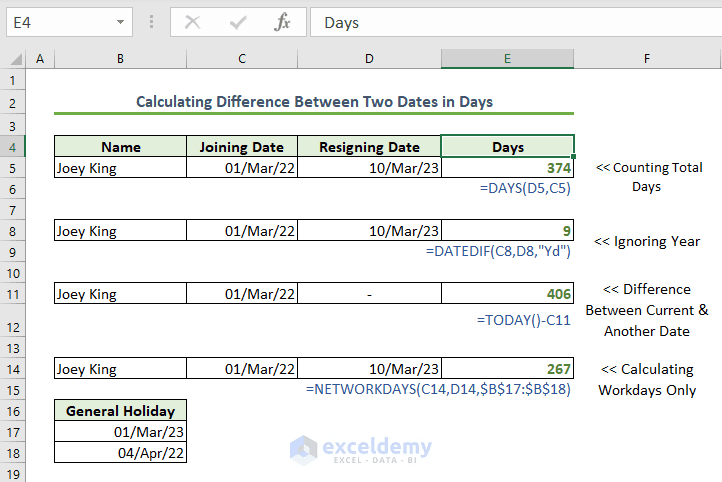The image size is (722, 482).
Task: Select column D header
Action: pos(369,59)
